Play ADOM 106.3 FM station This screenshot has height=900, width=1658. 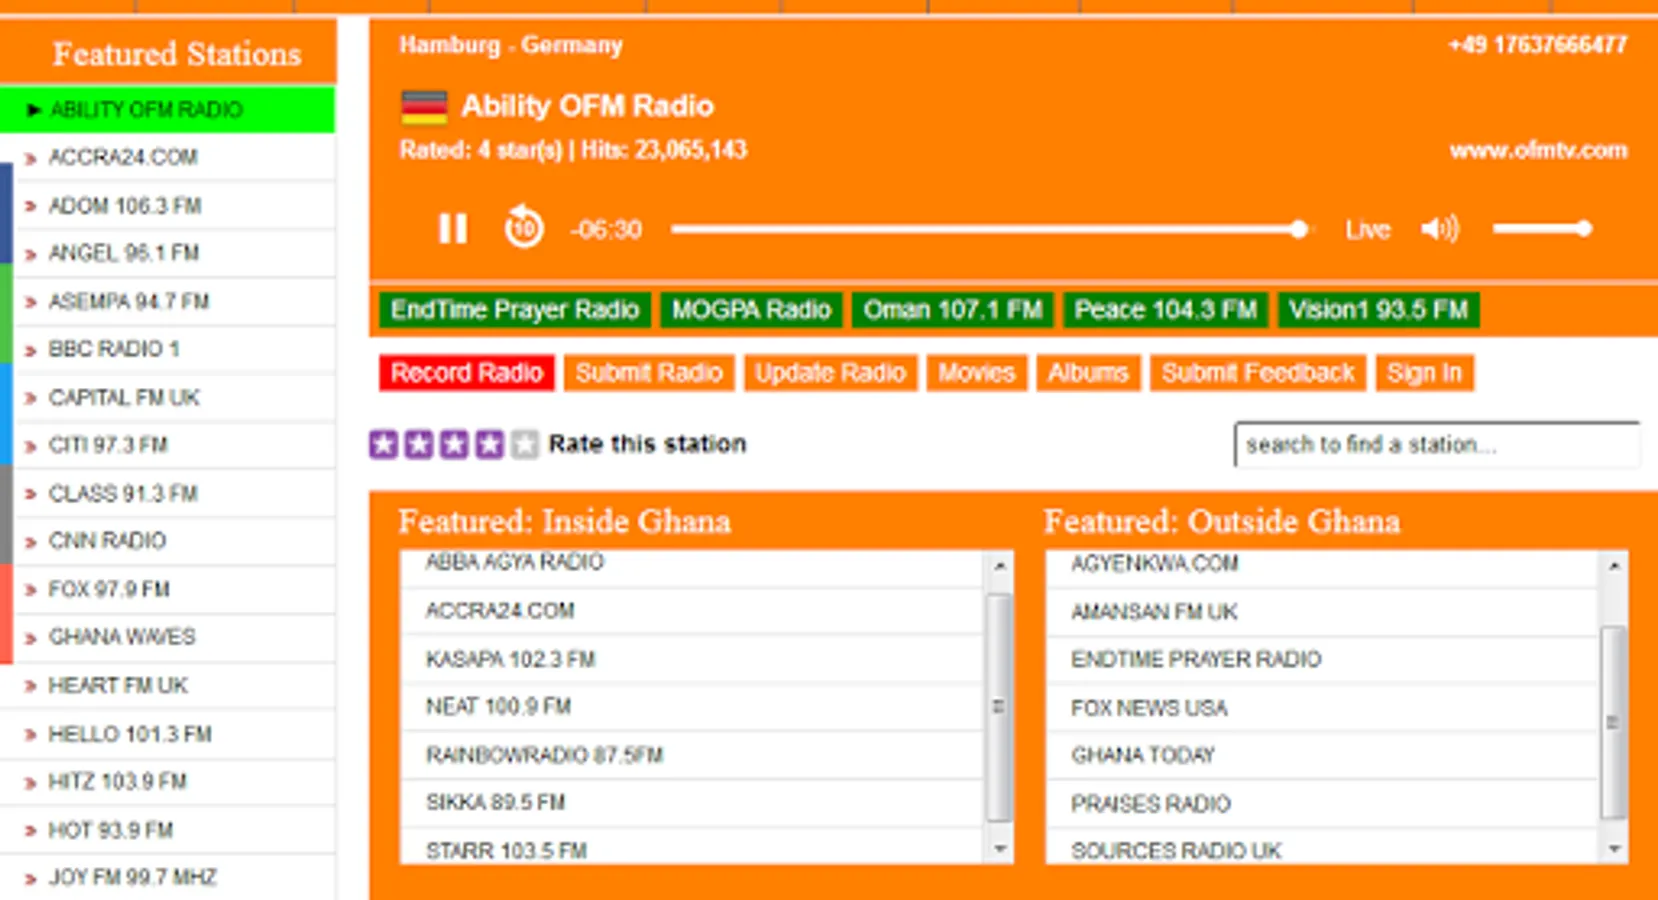coord(168,205)
